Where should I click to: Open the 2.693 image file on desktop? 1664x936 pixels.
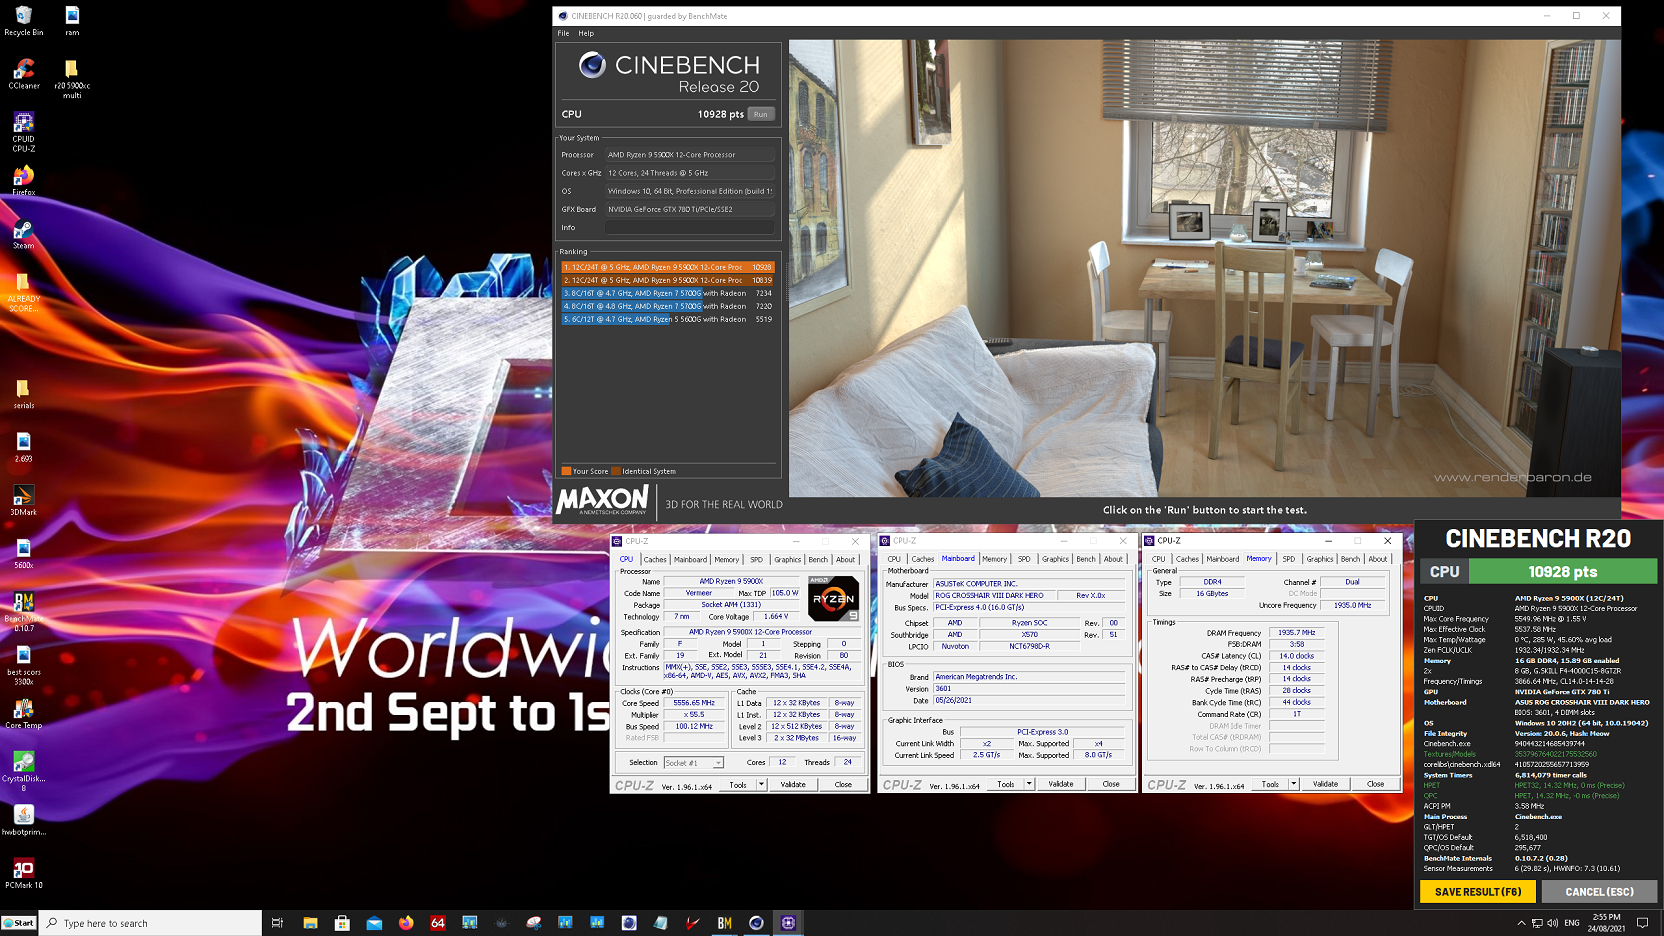(x=24, y=447)
